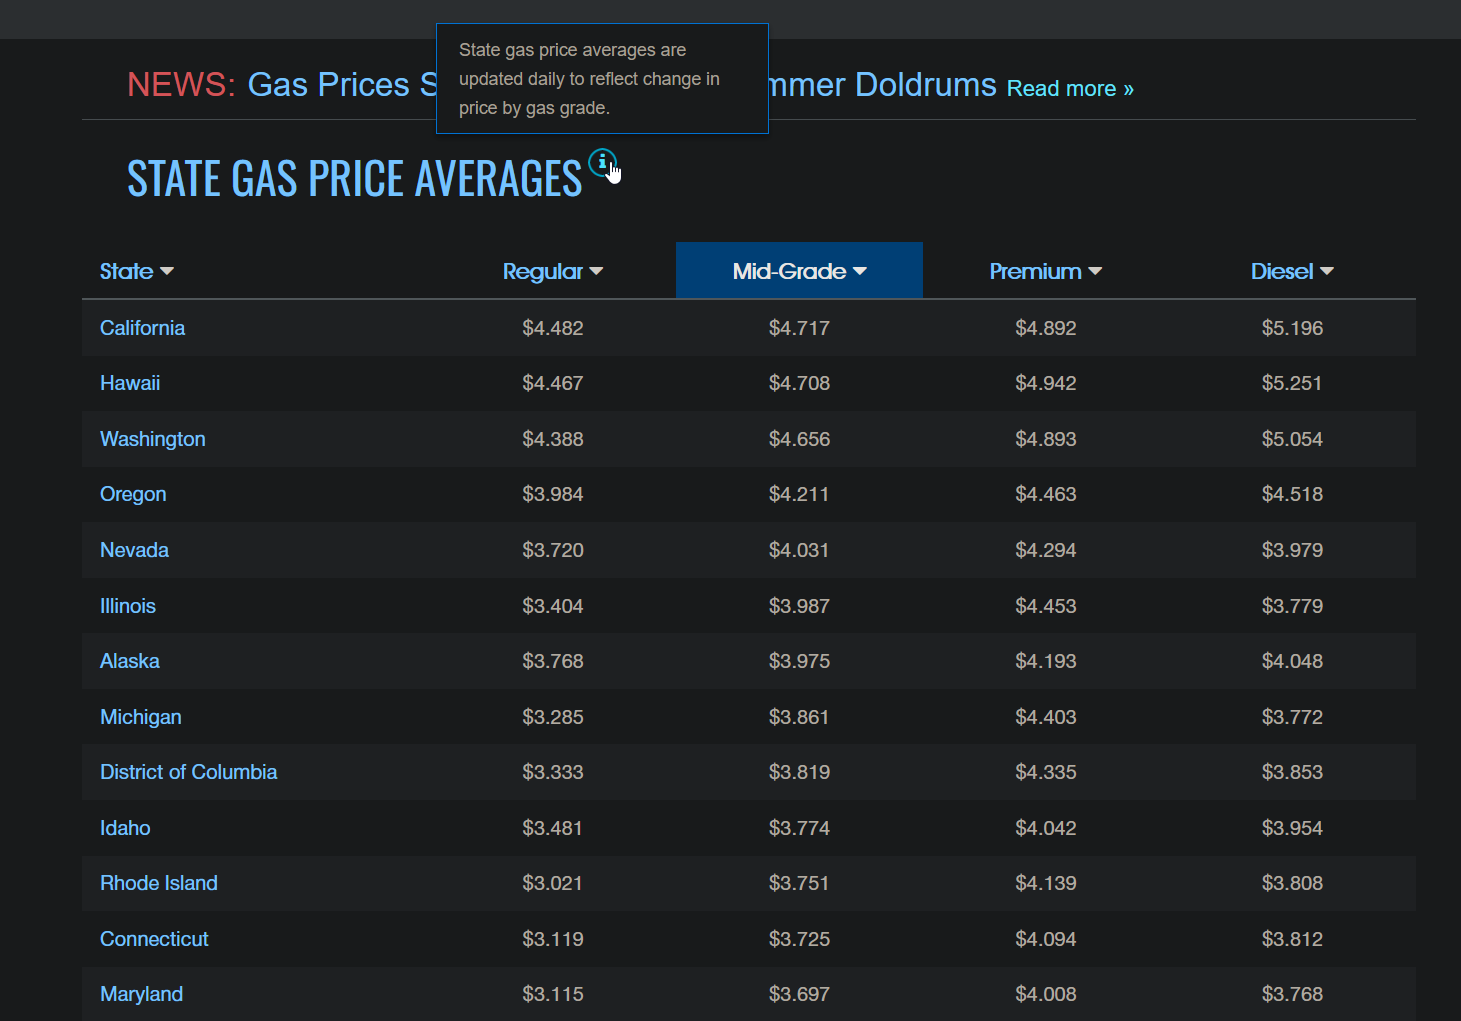Sort by Diesel price column
The width and height of the screenshot is (1461, 1021).
click(1292, 271)
